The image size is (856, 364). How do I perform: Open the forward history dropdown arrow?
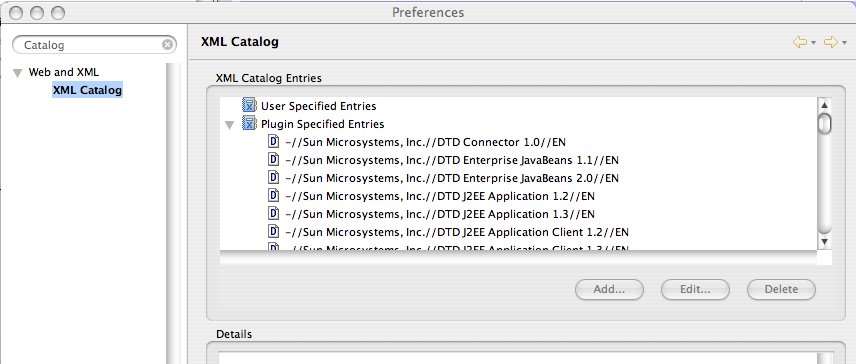point(845,43)
